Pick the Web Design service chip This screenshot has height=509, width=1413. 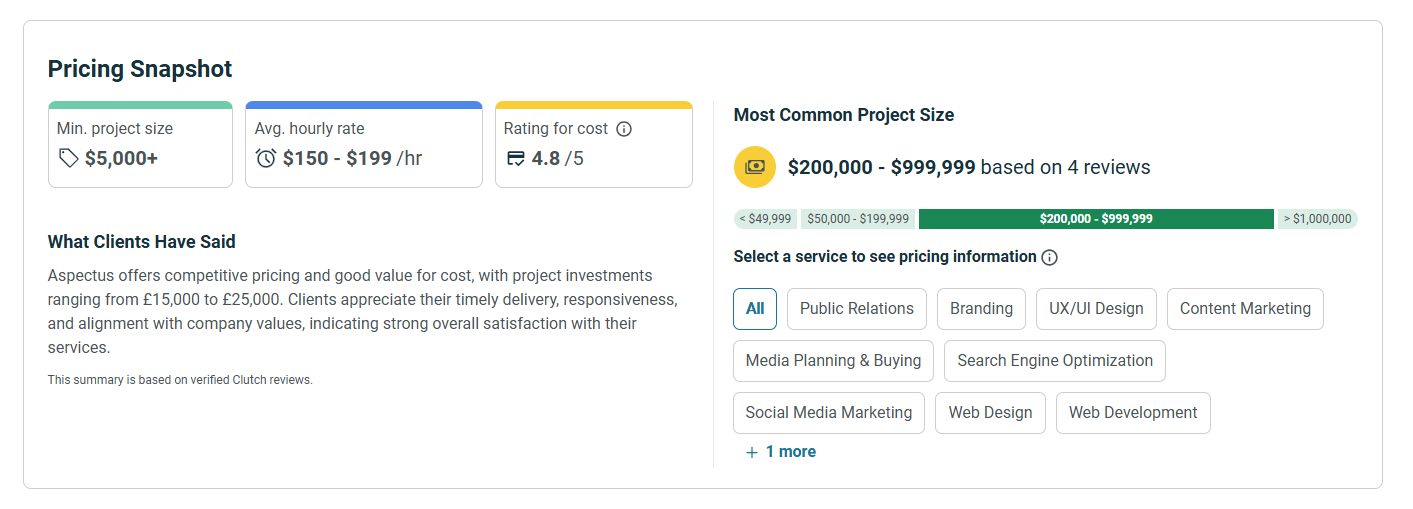pos(990,413)
